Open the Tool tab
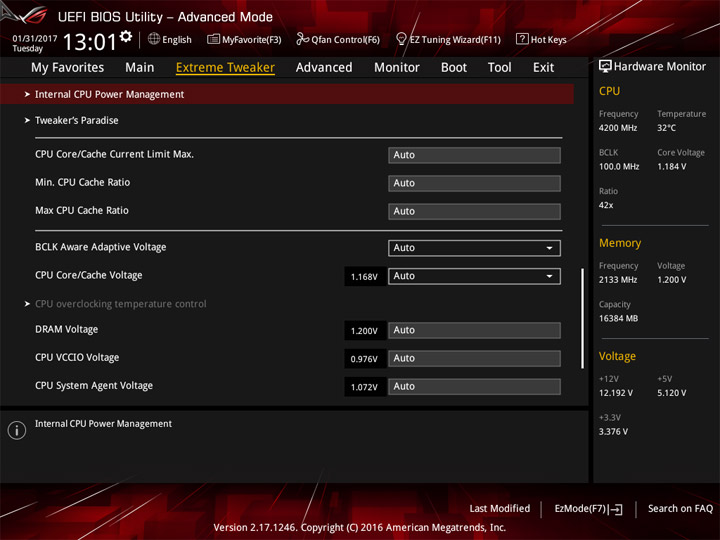 500,68
